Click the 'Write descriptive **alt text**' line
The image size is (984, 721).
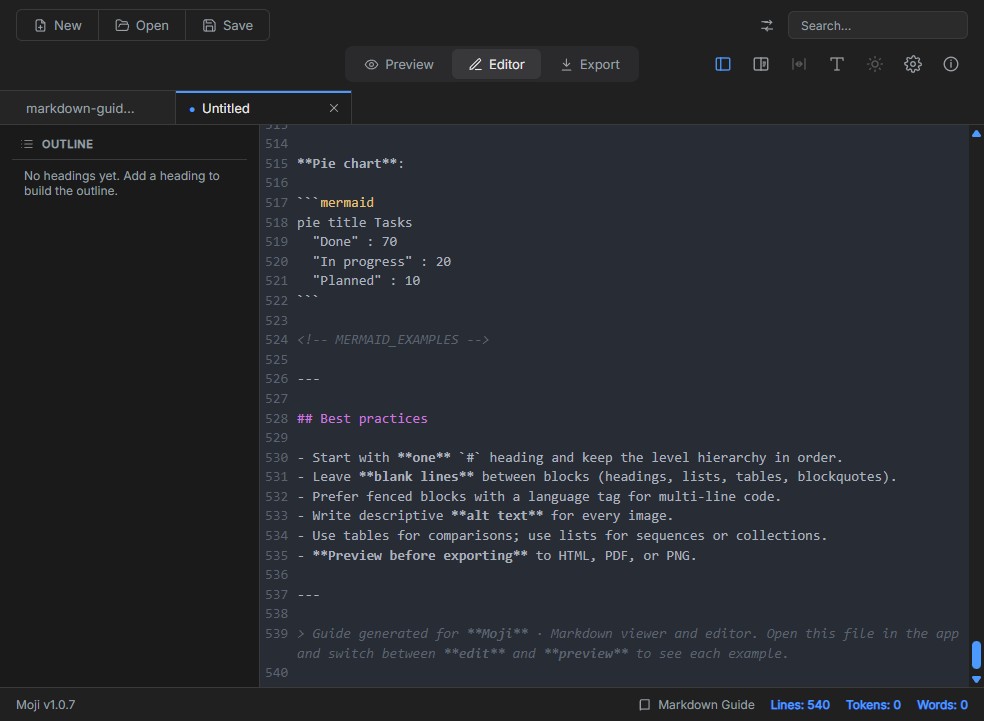coord(485,515)
